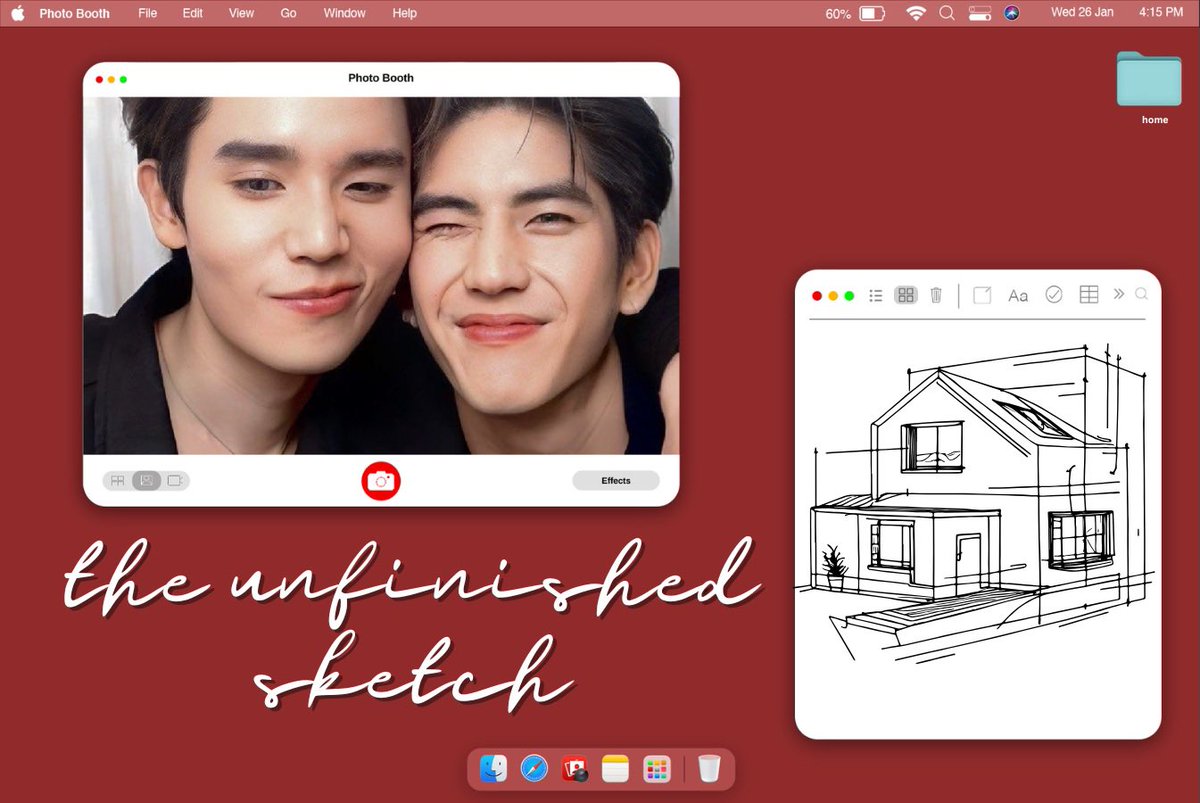Click the 4:15 PM clock
This screenshot has width=1200, height=803.
pyautogui.click(x=1161, y=13)
